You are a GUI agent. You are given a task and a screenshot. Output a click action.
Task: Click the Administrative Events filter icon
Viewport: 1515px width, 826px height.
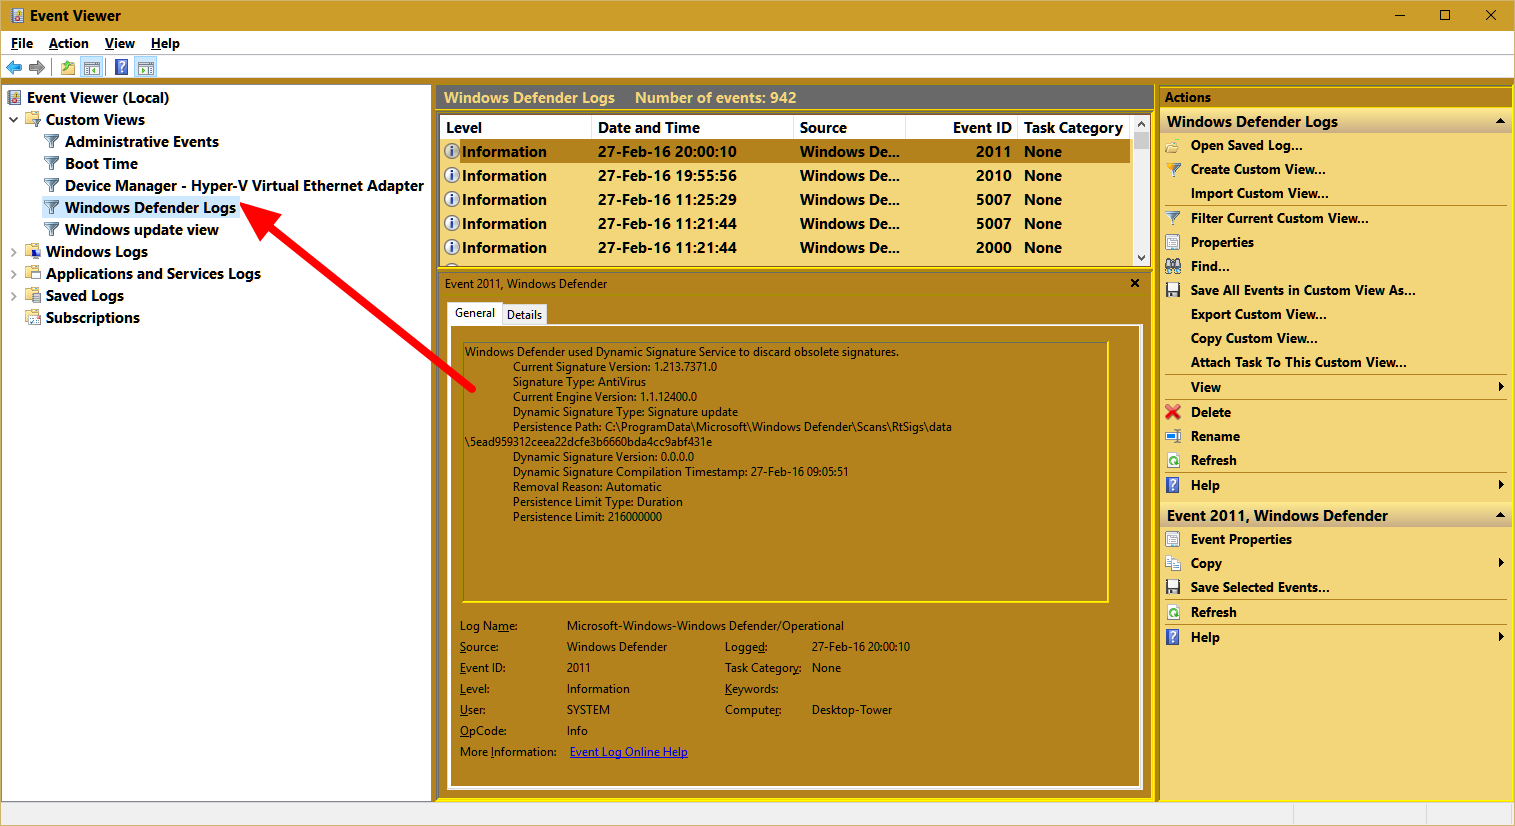click(x=52, y=141)
